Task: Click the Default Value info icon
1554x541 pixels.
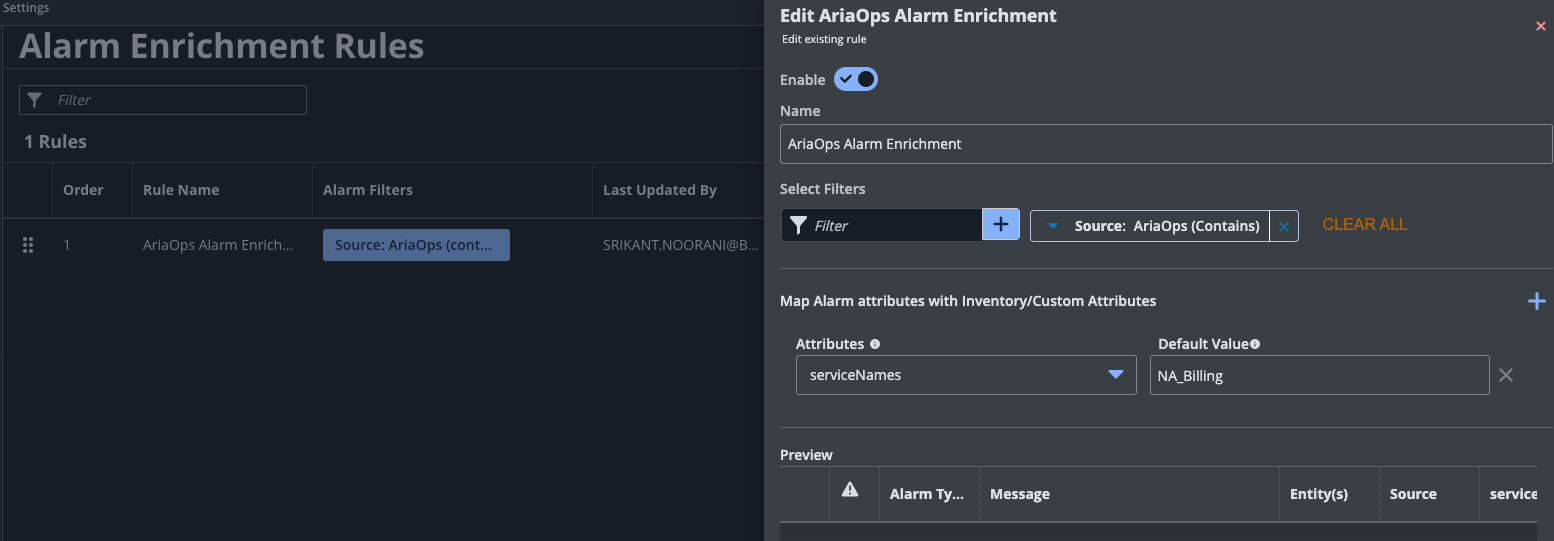Action: click(x=1255, y=344)
